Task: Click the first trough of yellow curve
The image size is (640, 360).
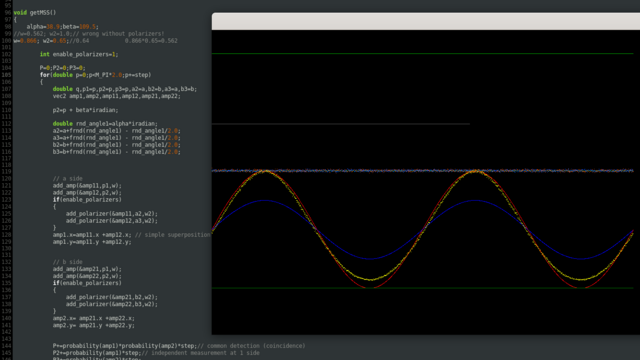Action: (x=370, y=279)
